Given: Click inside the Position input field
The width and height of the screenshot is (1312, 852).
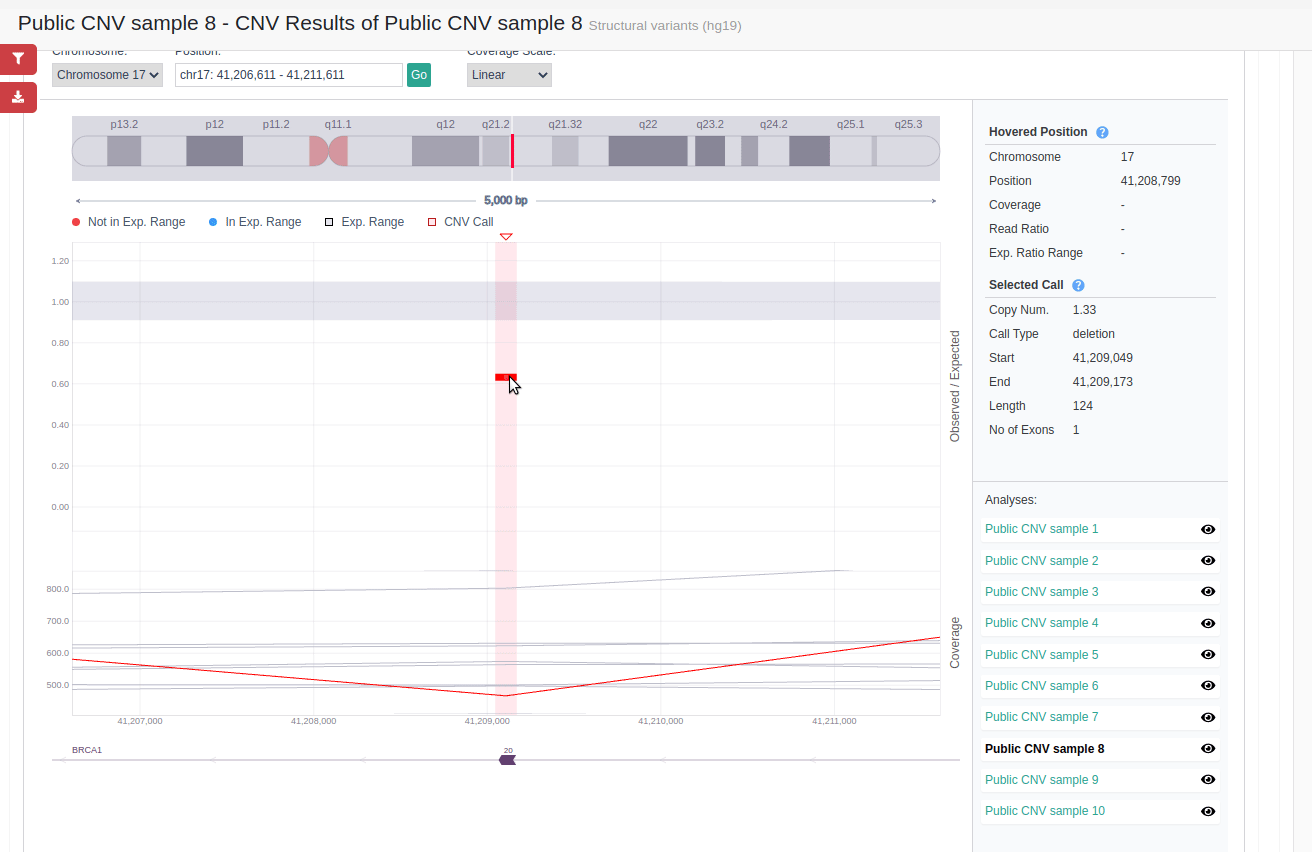Looking at the screenshot, I should point(288,74).
